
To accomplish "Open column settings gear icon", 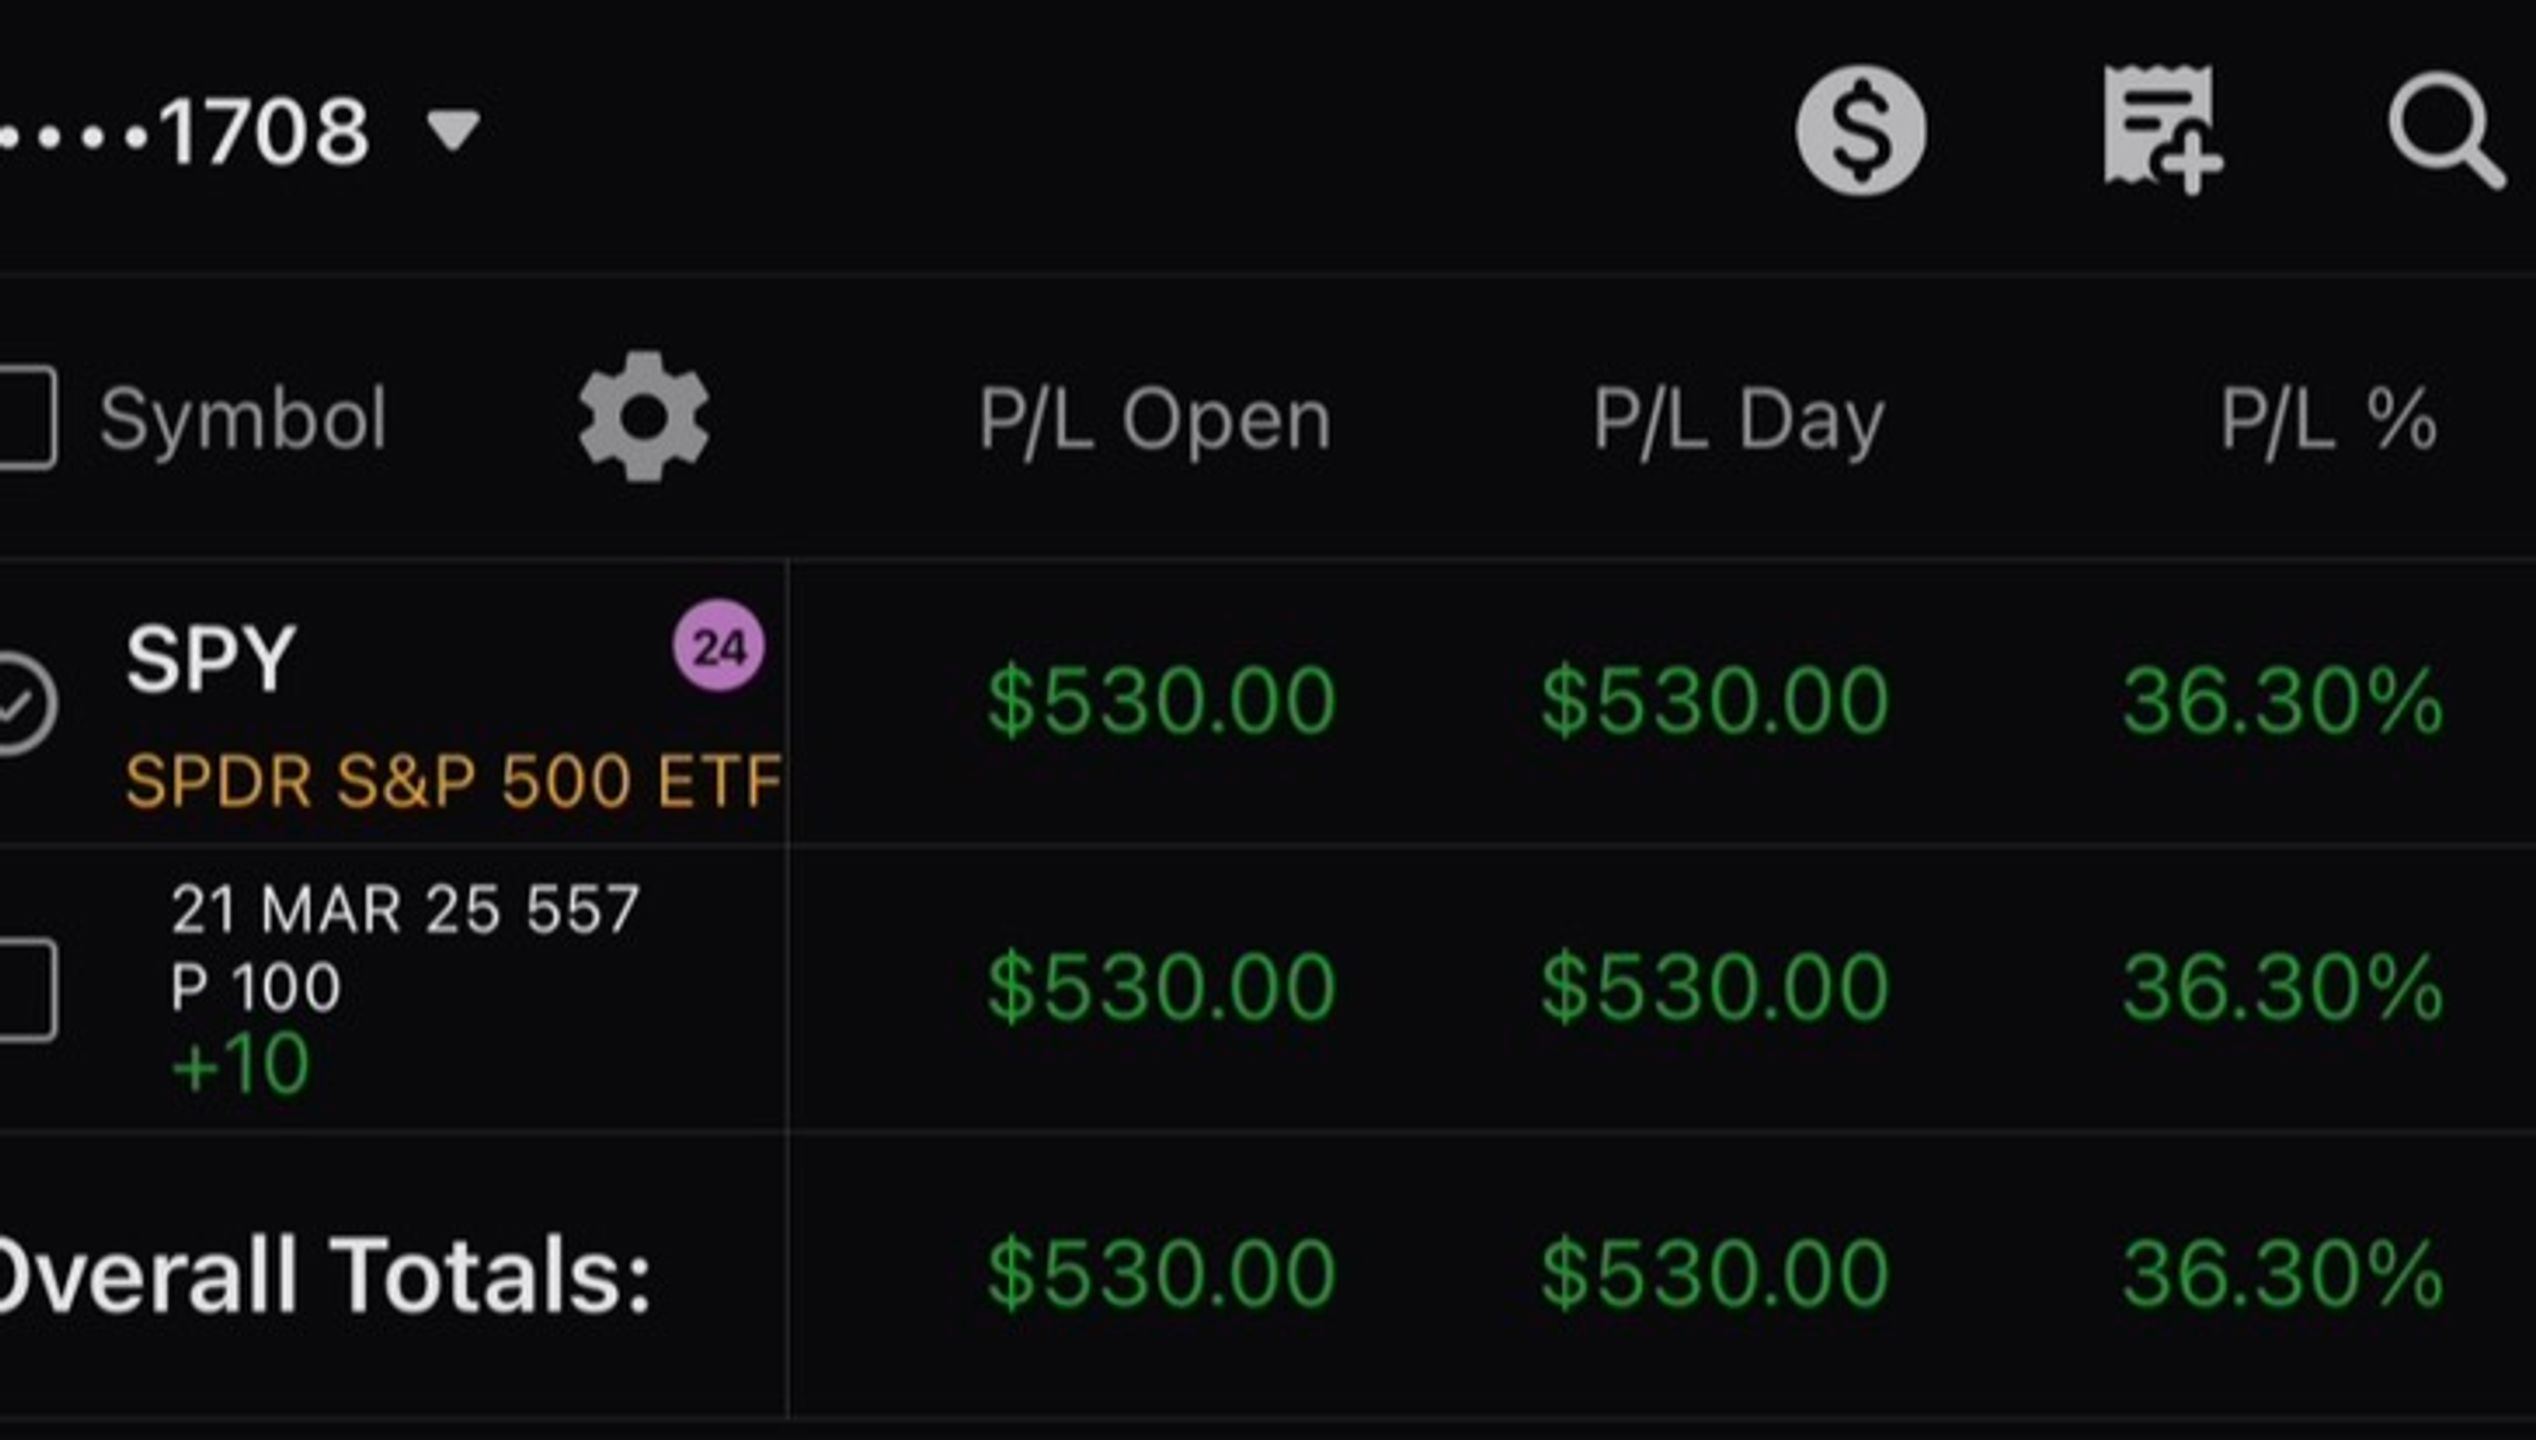I will 644,416.
